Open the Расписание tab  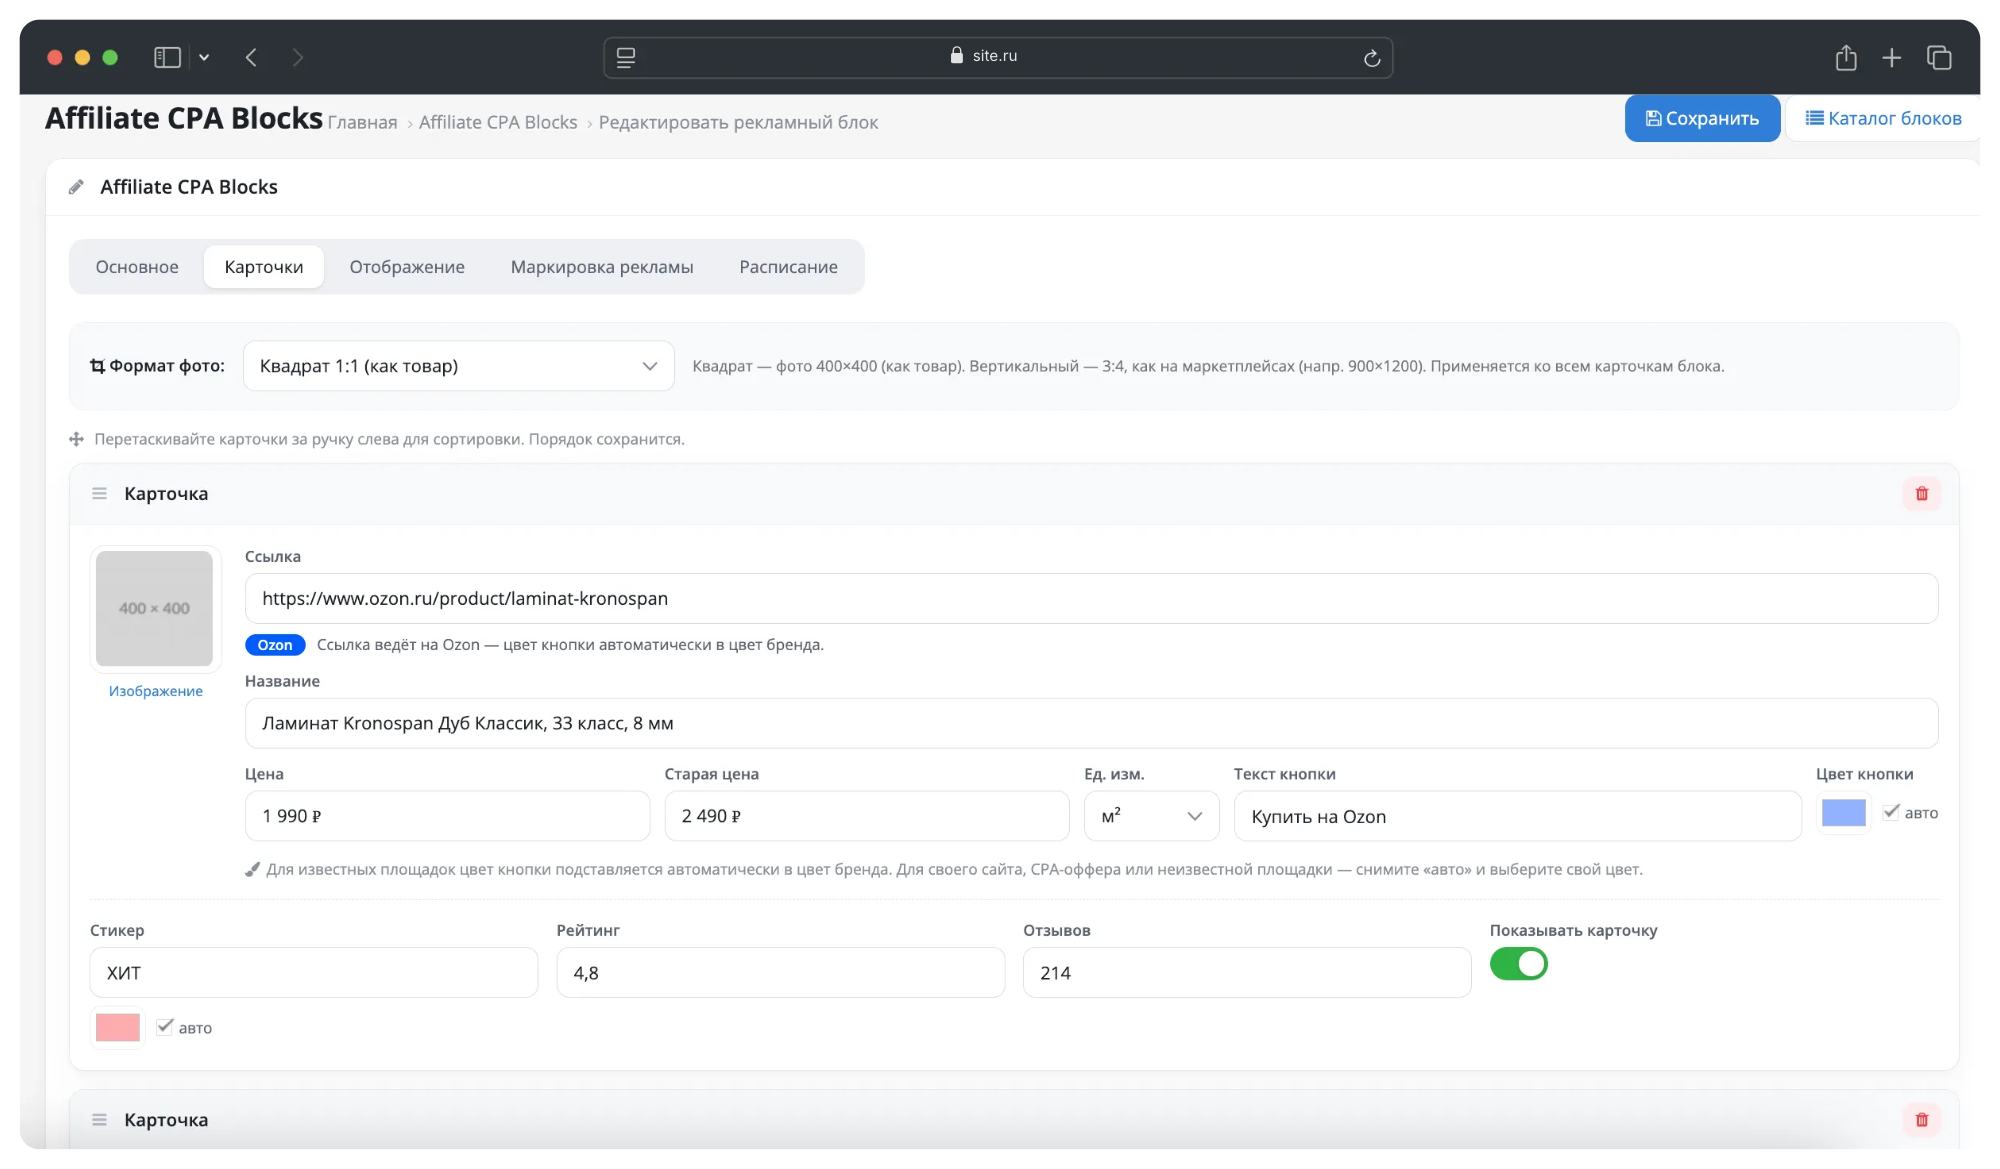click(789, 267)
